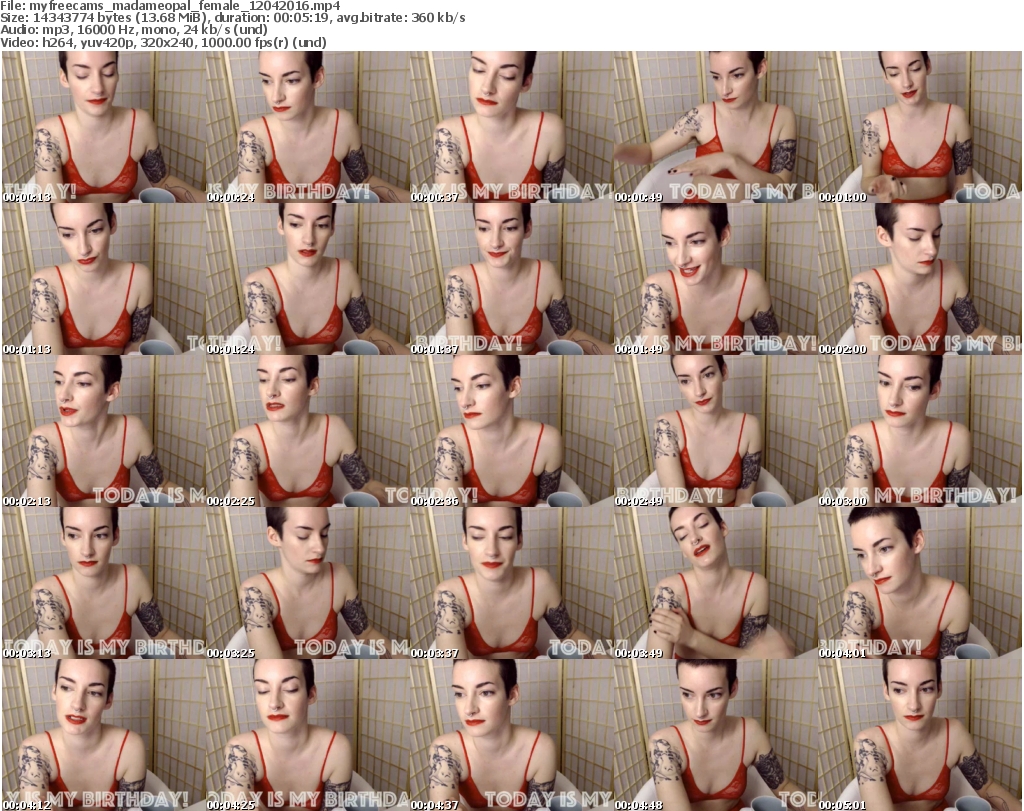The height and width of the screenshot is (811, 1024).
Task: Click the thumbnail timestamped 00:02:36
Action: coord(511,431)
